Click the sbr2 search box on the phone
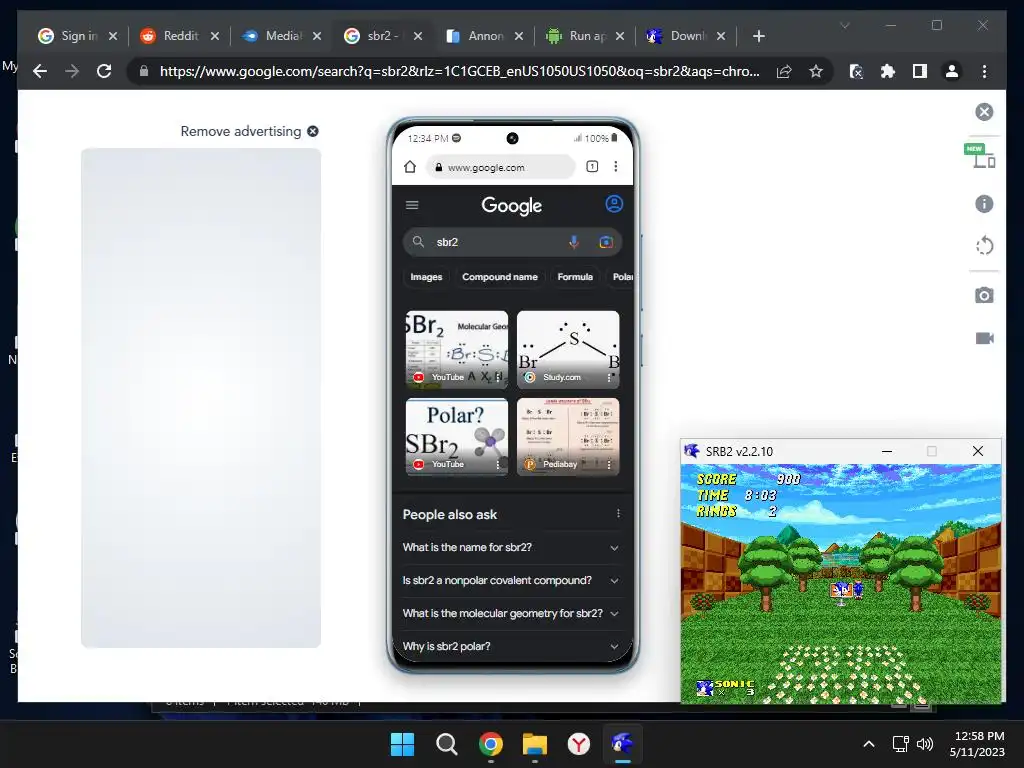This screenshot has height=768, width=1024. click(512, 242)
